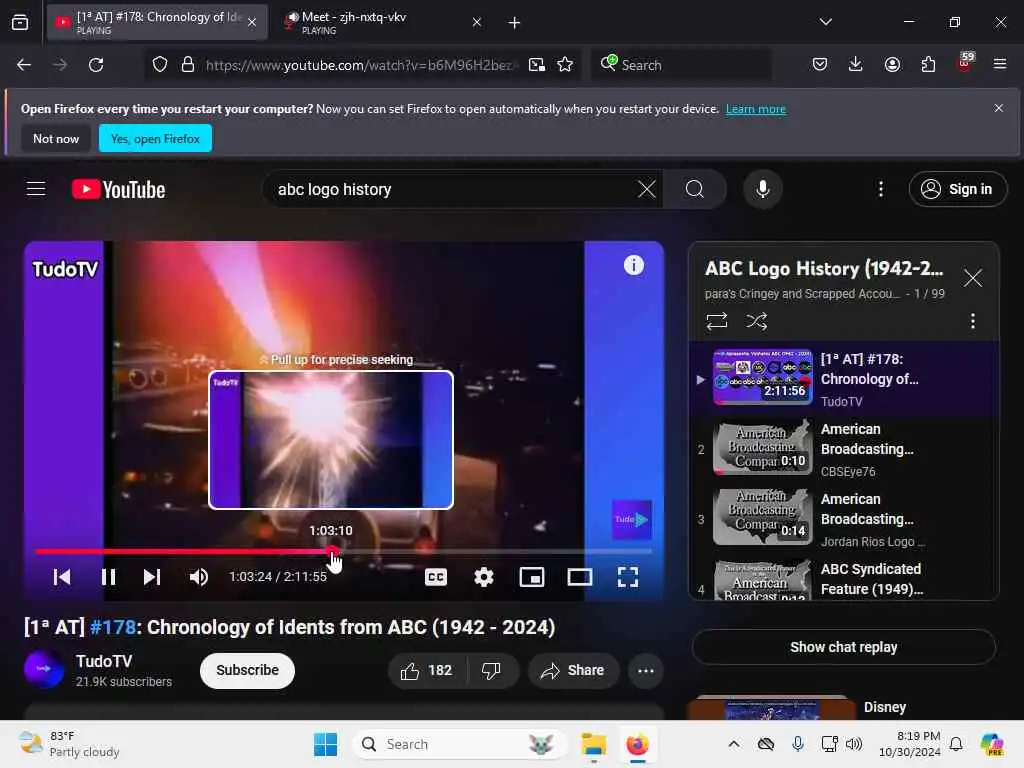The image size is (1024, 768).
Task: Open TudoTV channel avatar
Action: pyautogui.click(x=44, y=669)
